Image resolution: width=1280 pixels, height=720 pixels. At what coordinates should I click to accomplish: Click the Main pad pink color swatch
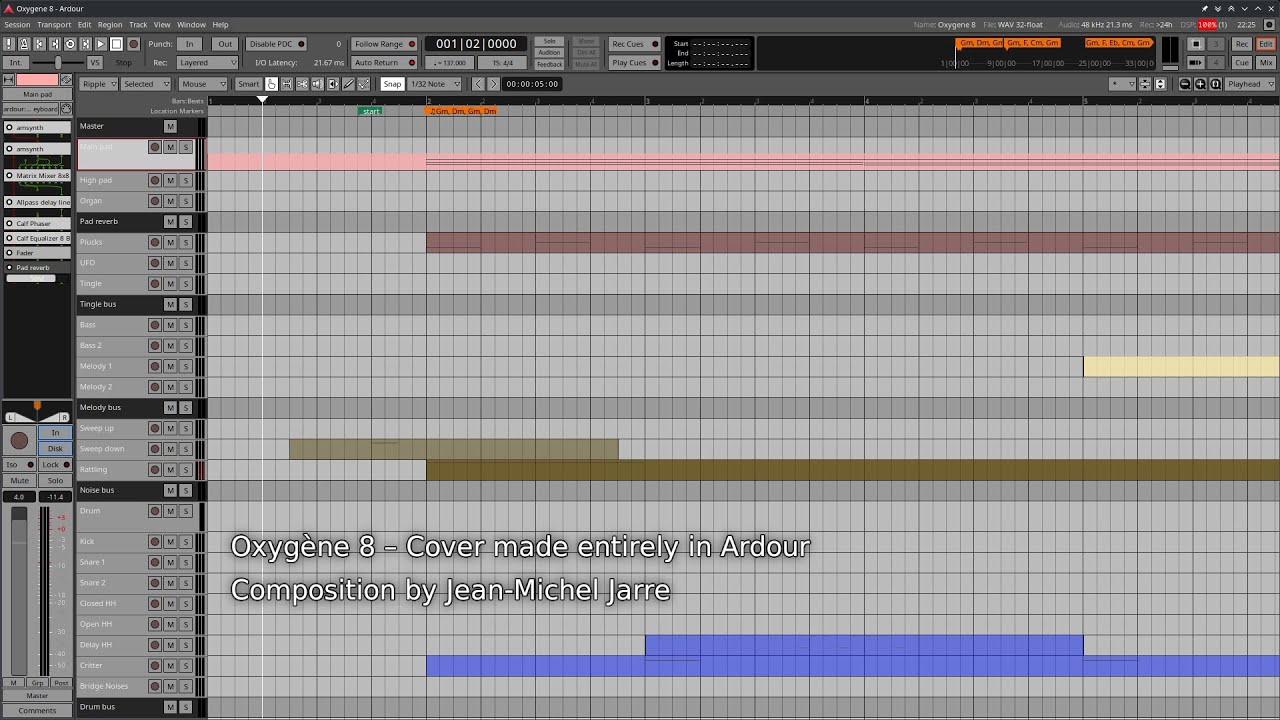(x=37, y=80)
